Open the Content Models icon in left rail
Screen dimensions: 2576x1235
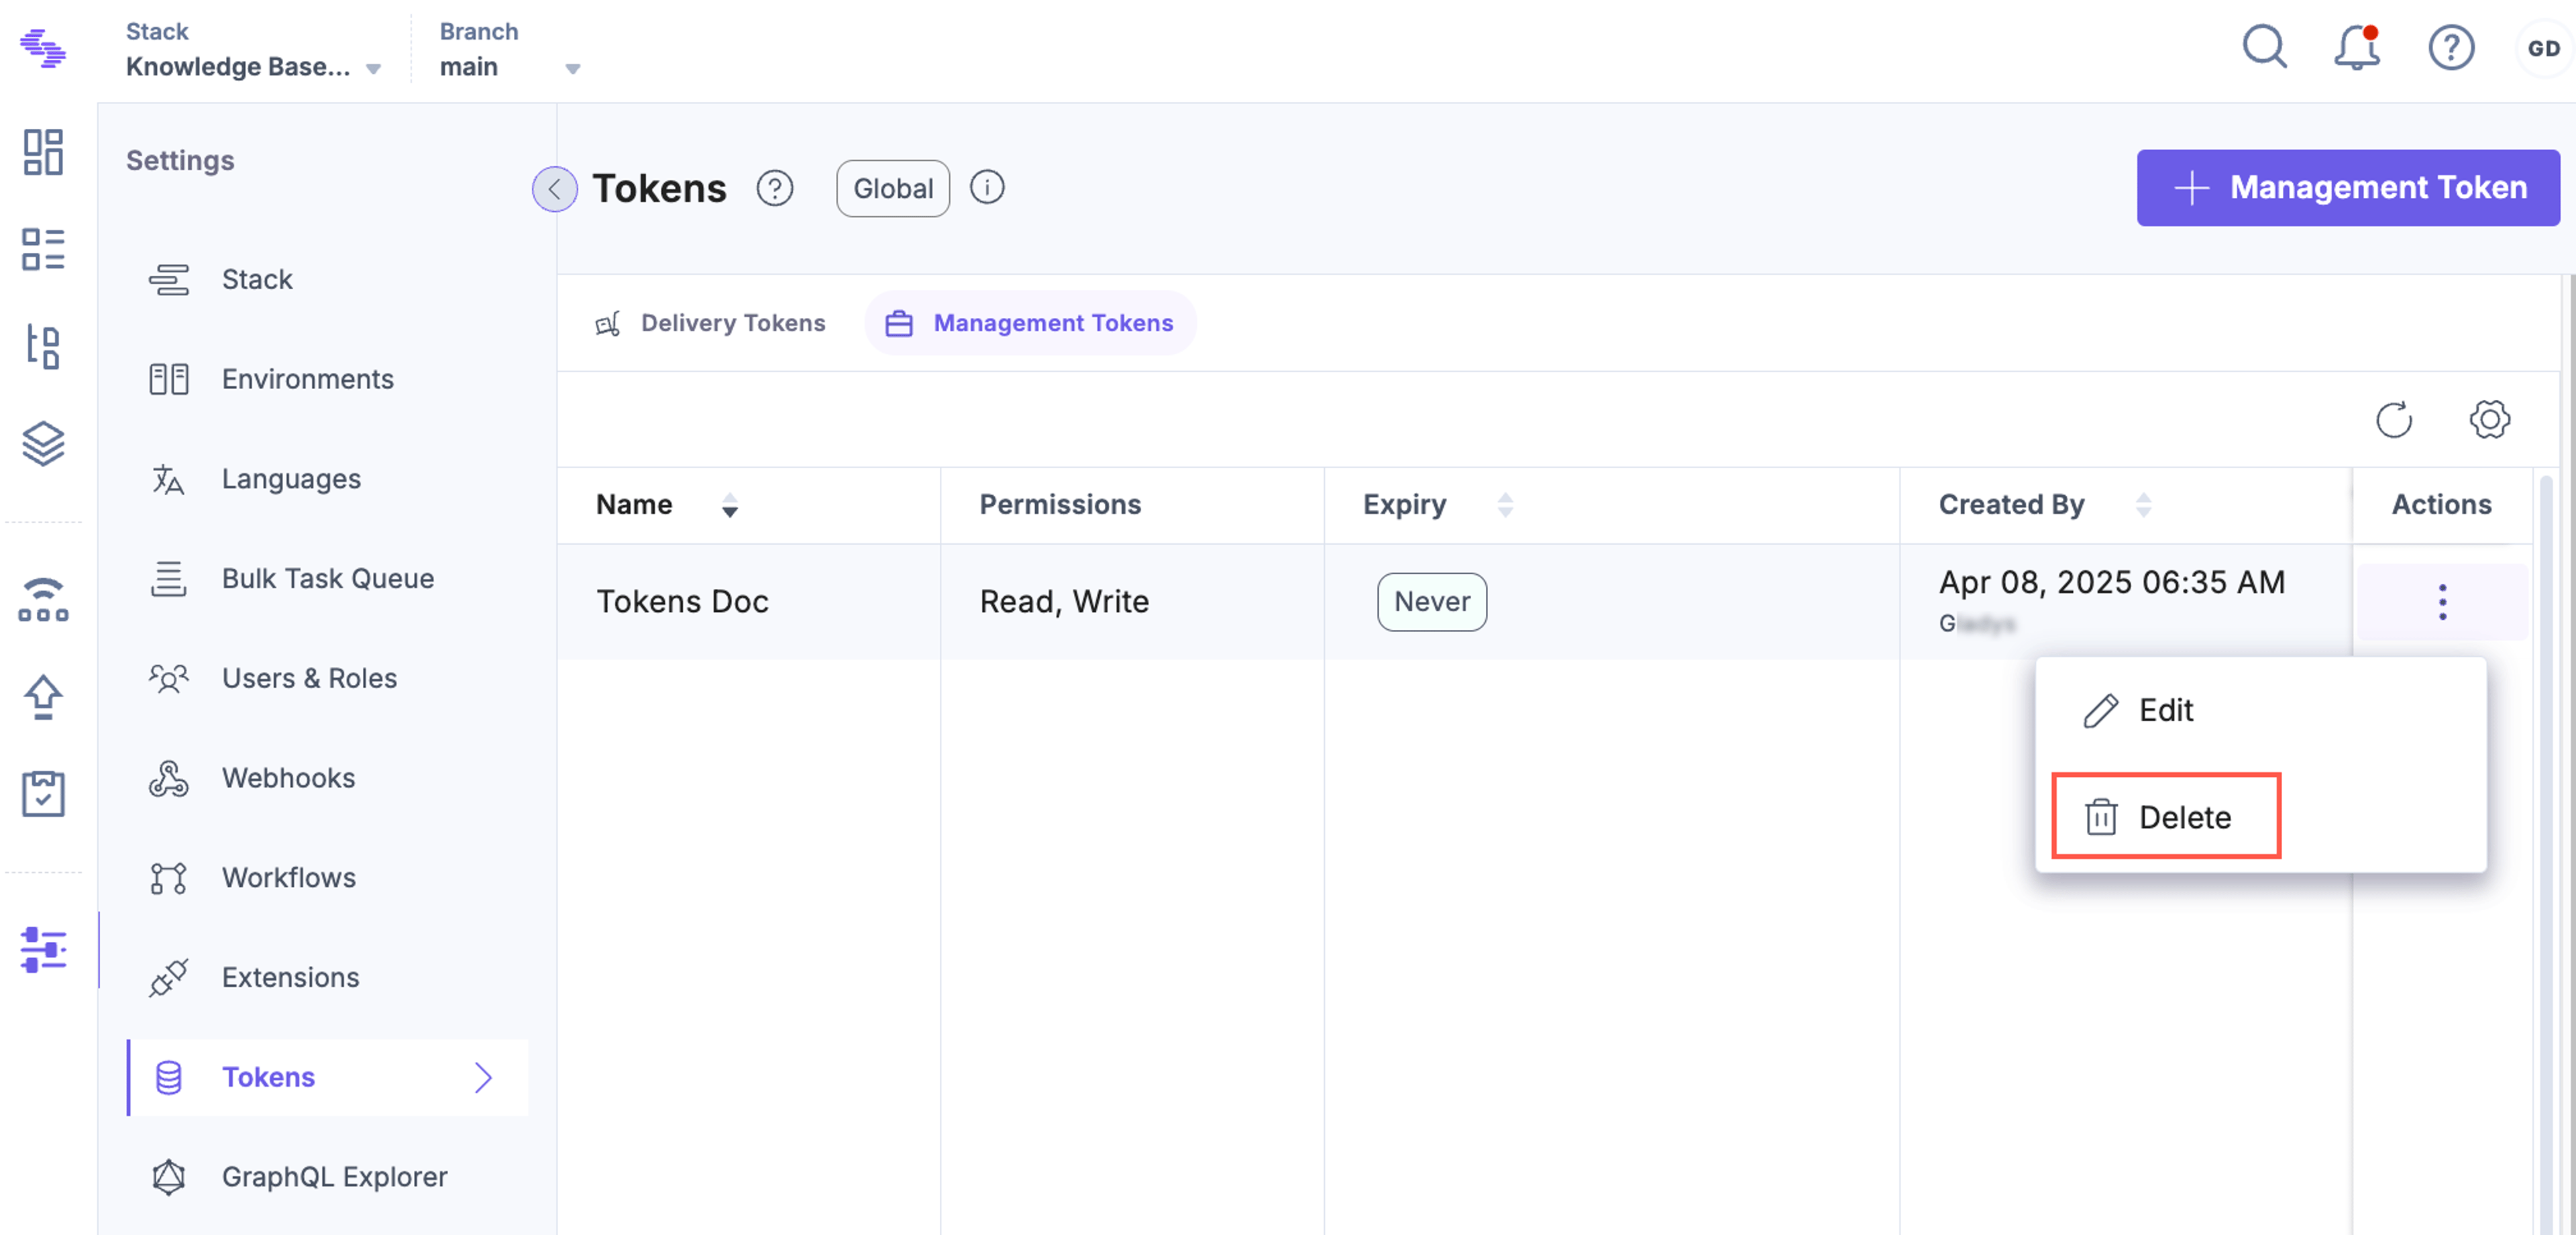[43, 346]
